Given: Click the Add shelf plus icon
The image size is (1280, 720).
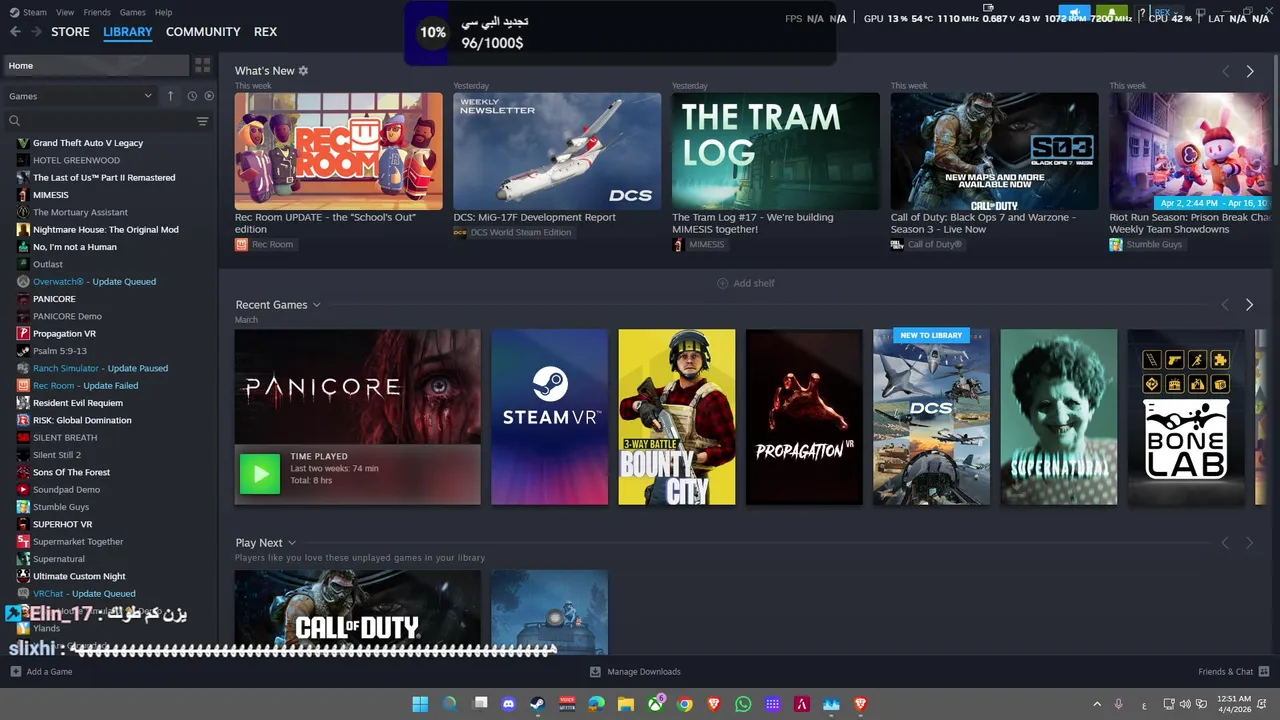Looking at the screenshot, I should (723, 283).
